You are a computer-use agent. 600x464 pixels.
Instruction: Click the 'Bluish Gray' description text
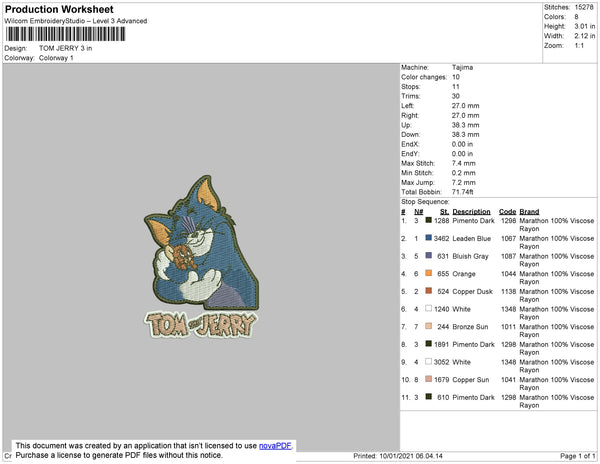[470, 256]
